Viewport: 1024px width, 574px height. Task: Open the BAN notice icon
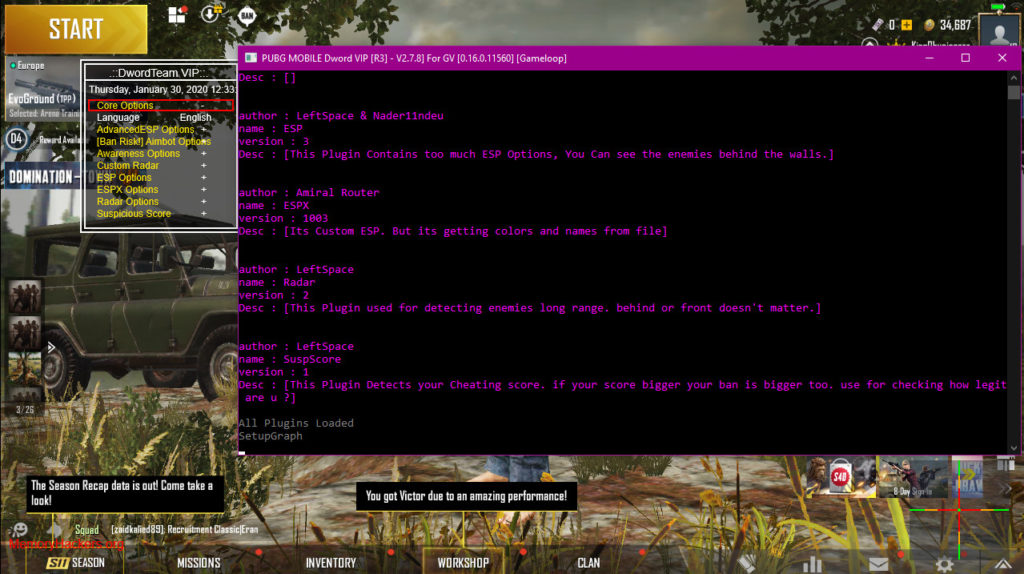pos(247,15)
